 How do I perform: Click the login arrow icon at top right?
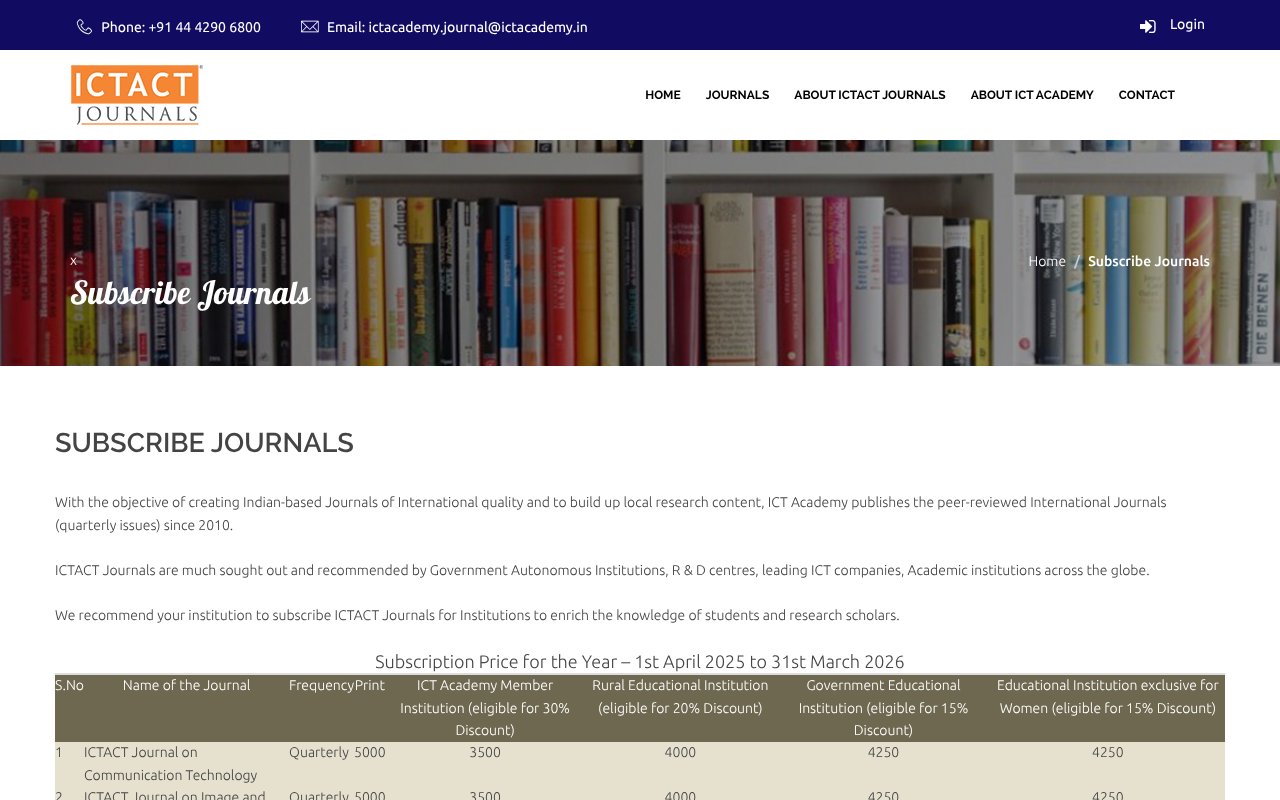(1147, 26)
